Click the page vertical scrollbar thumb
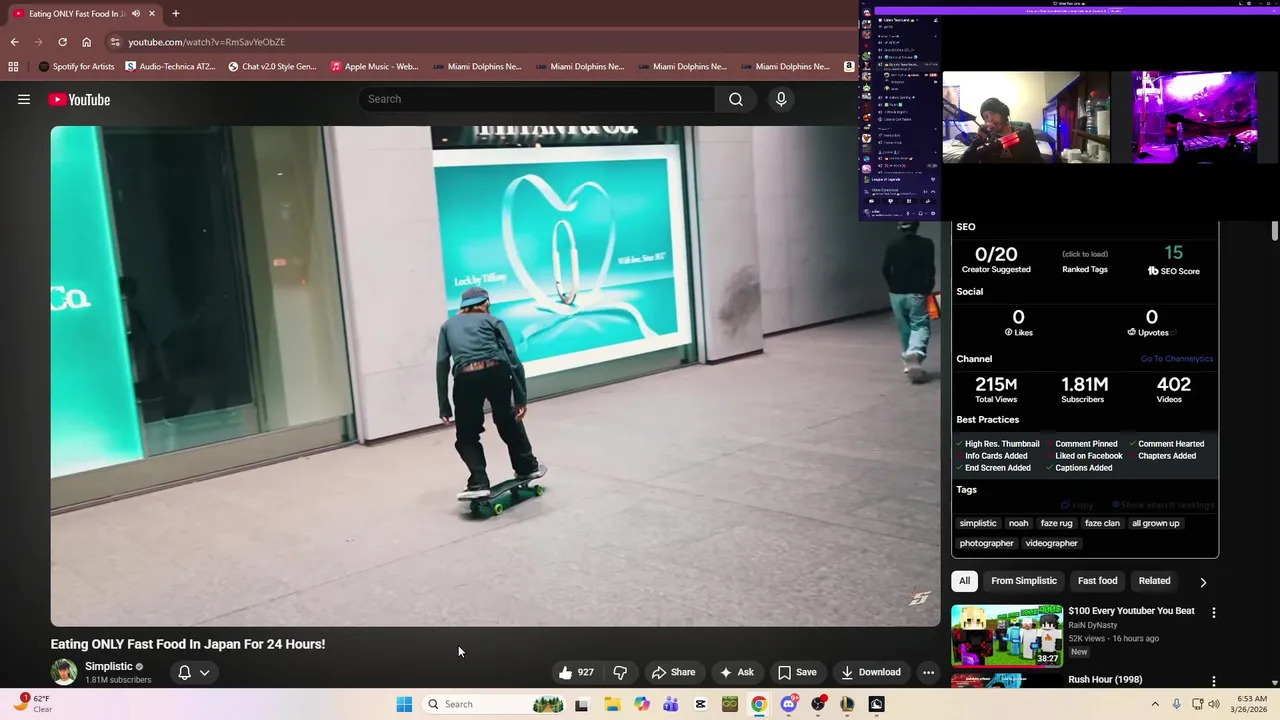 pos(1274,231)
